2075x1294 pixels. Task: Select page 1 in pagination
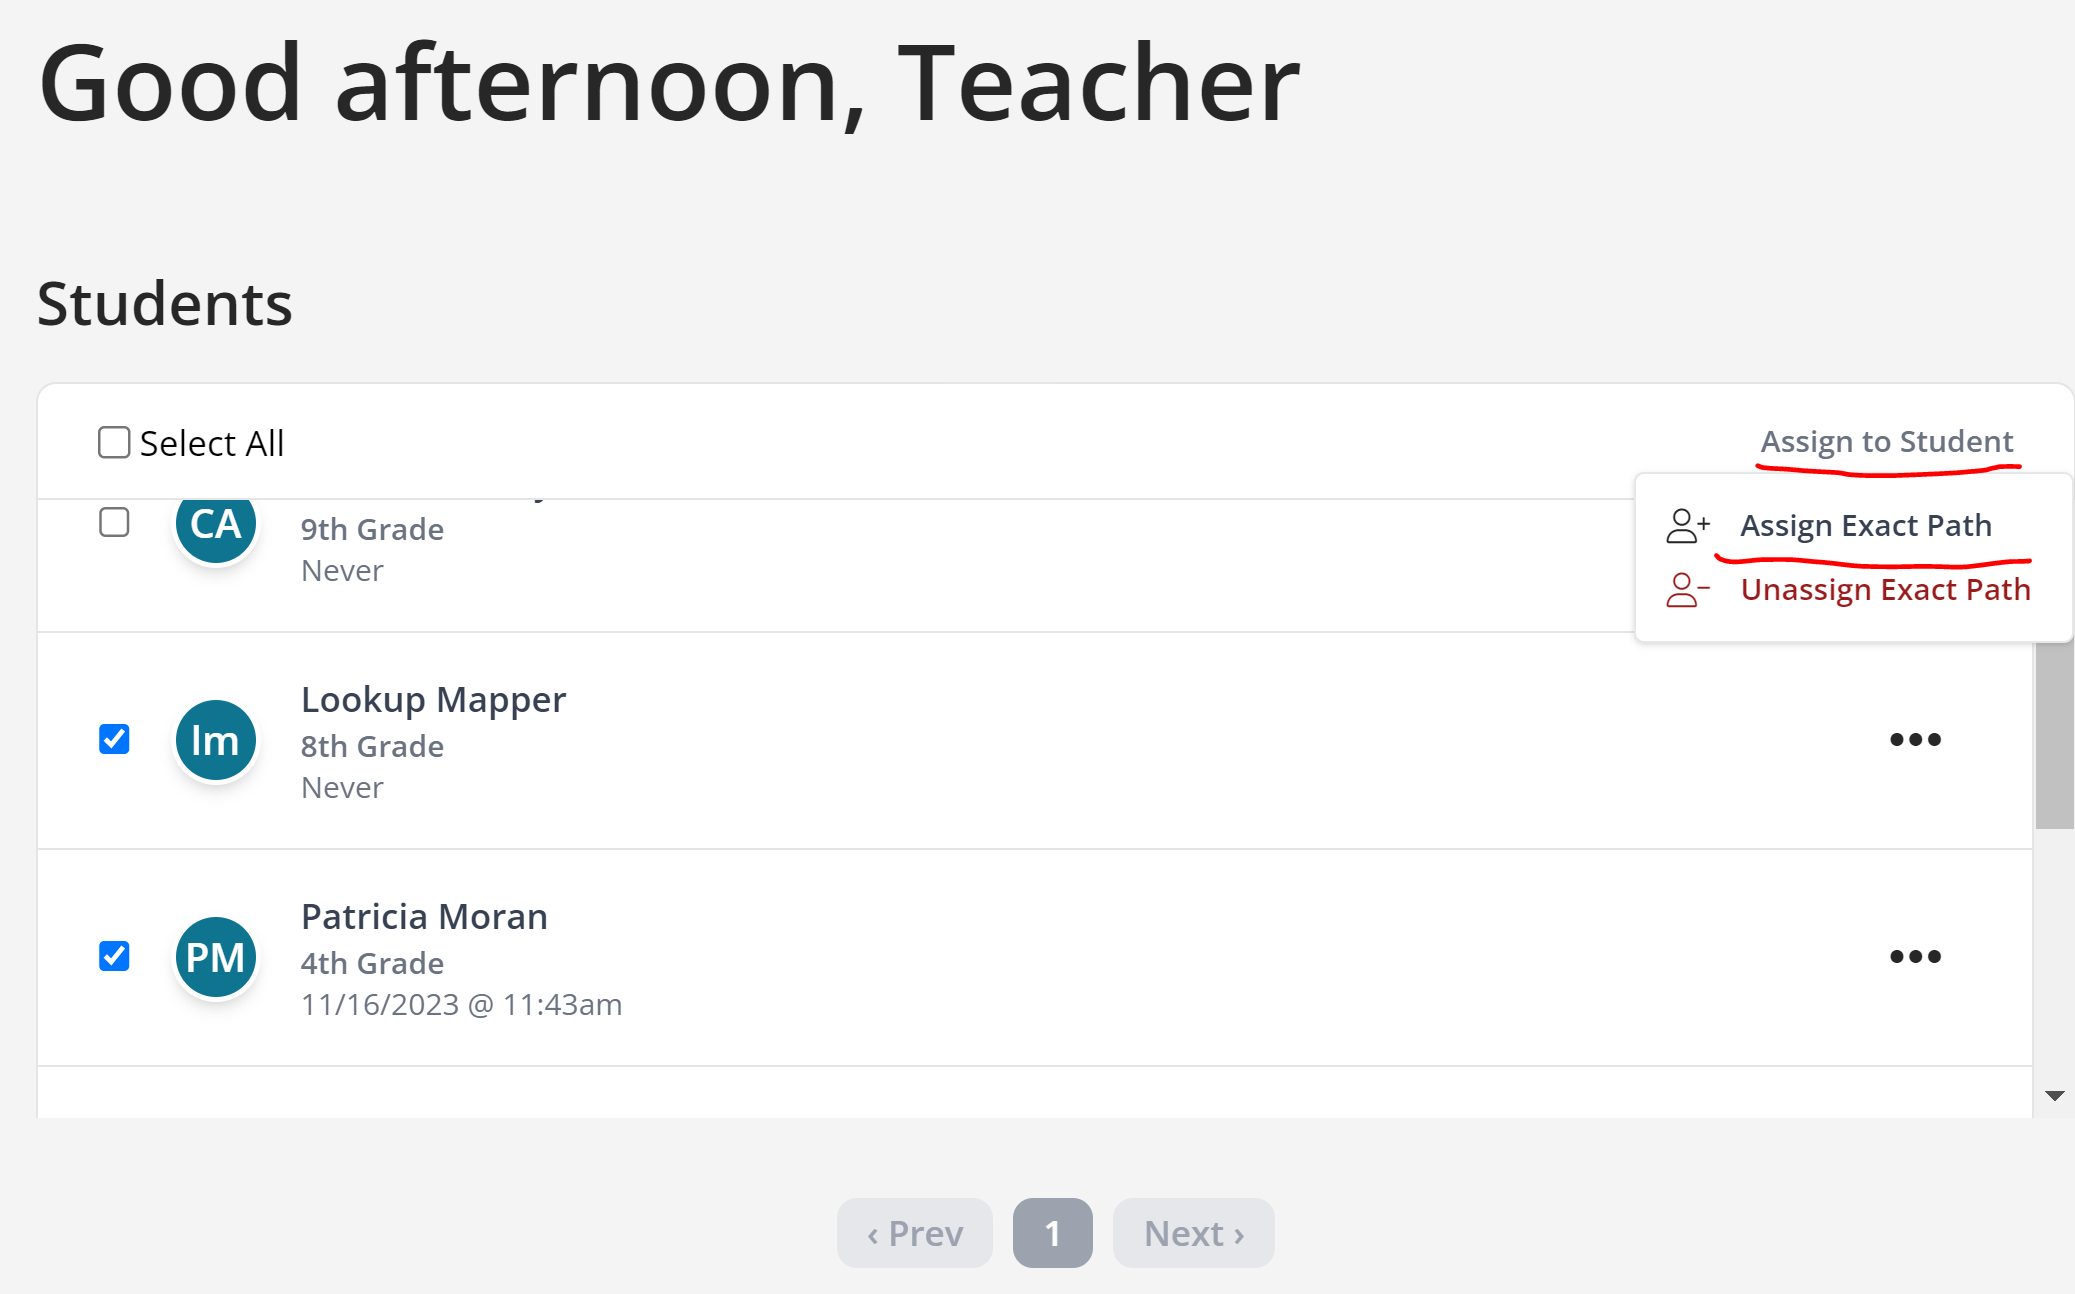click(1053, 1233)
